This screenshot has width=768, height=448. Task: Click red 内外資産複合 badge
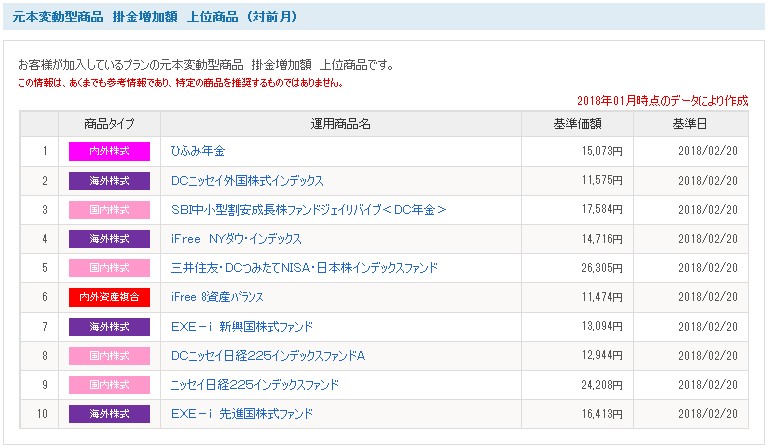click(109, 297)
